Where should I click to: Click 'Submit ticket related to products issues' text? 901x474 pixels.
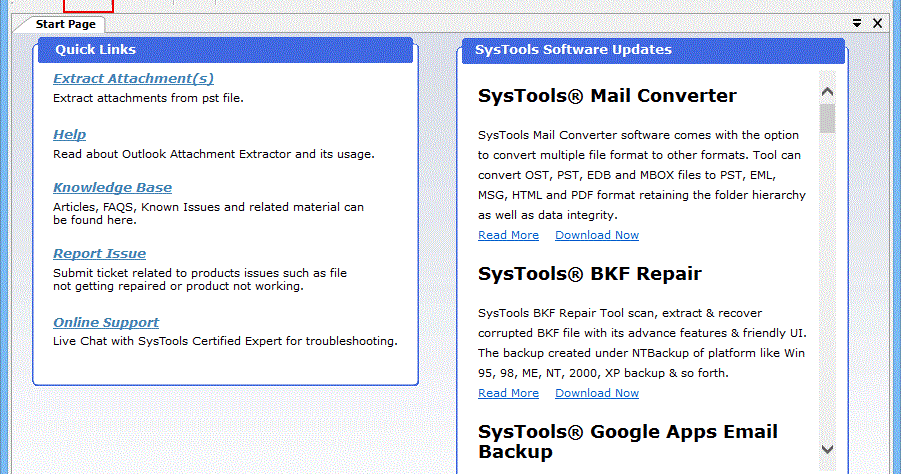coord(200,279)
